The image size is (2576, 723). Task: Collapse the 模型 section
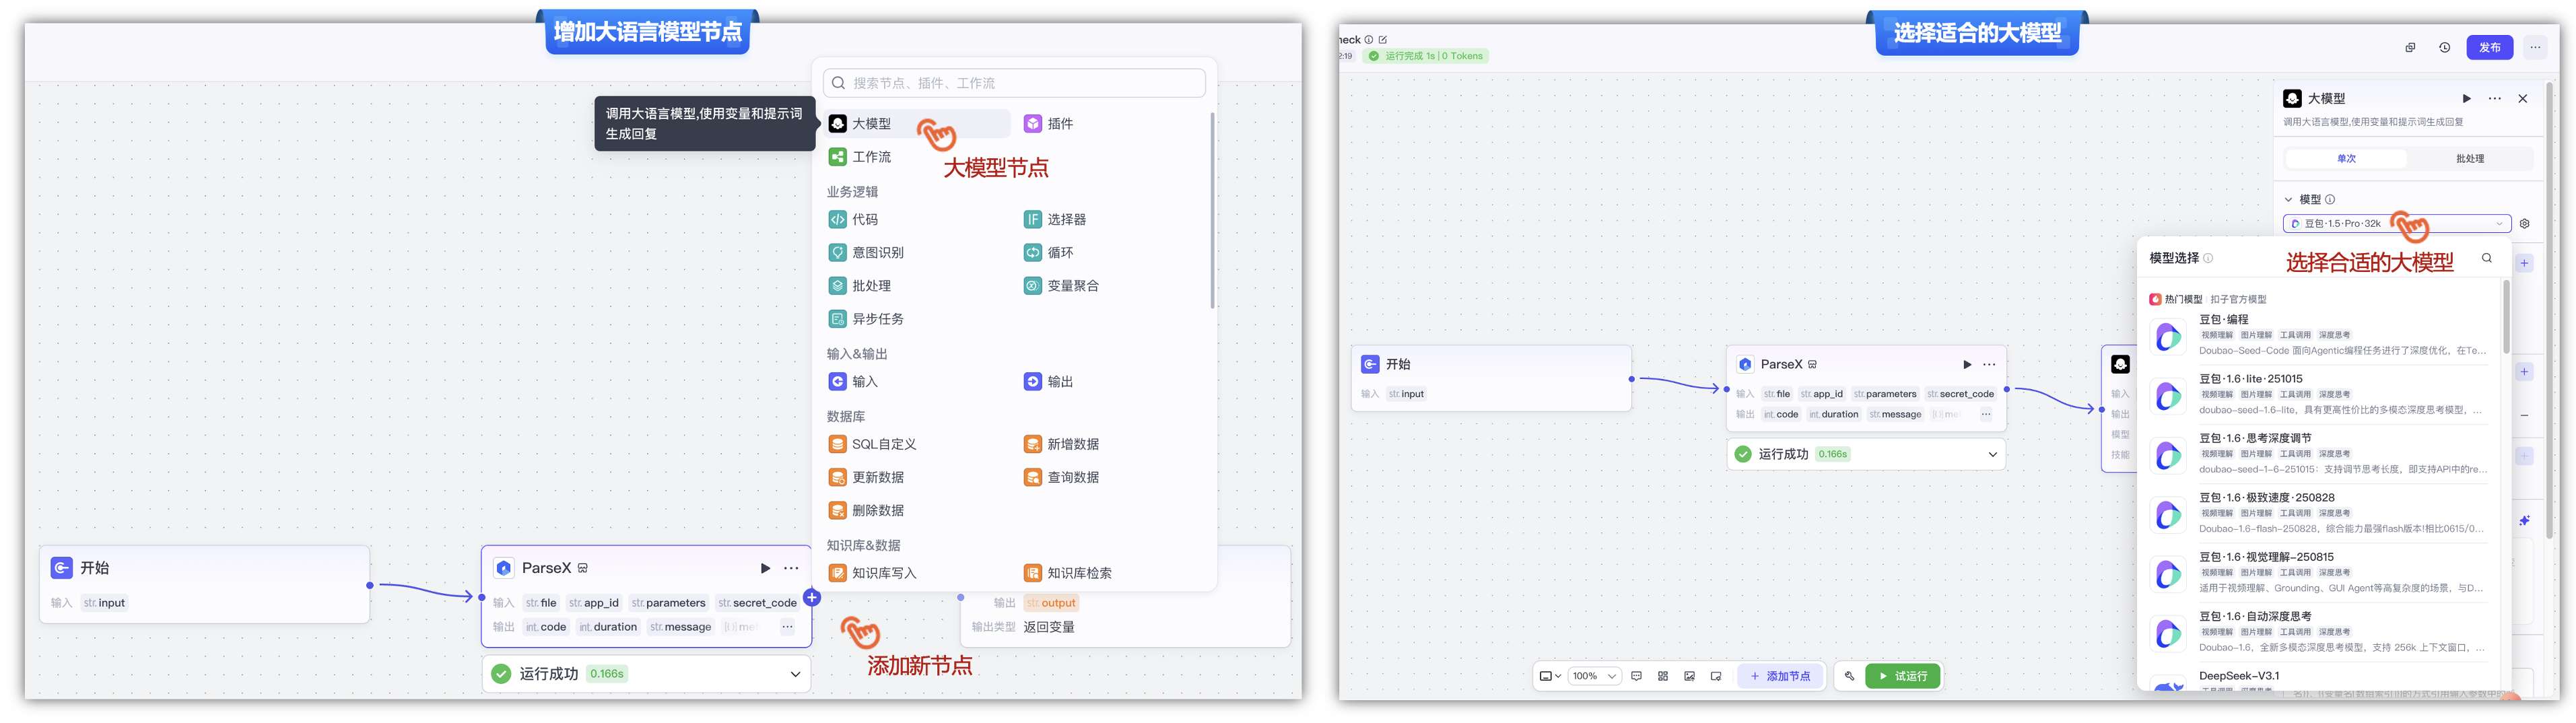(x=2288, y=200)
